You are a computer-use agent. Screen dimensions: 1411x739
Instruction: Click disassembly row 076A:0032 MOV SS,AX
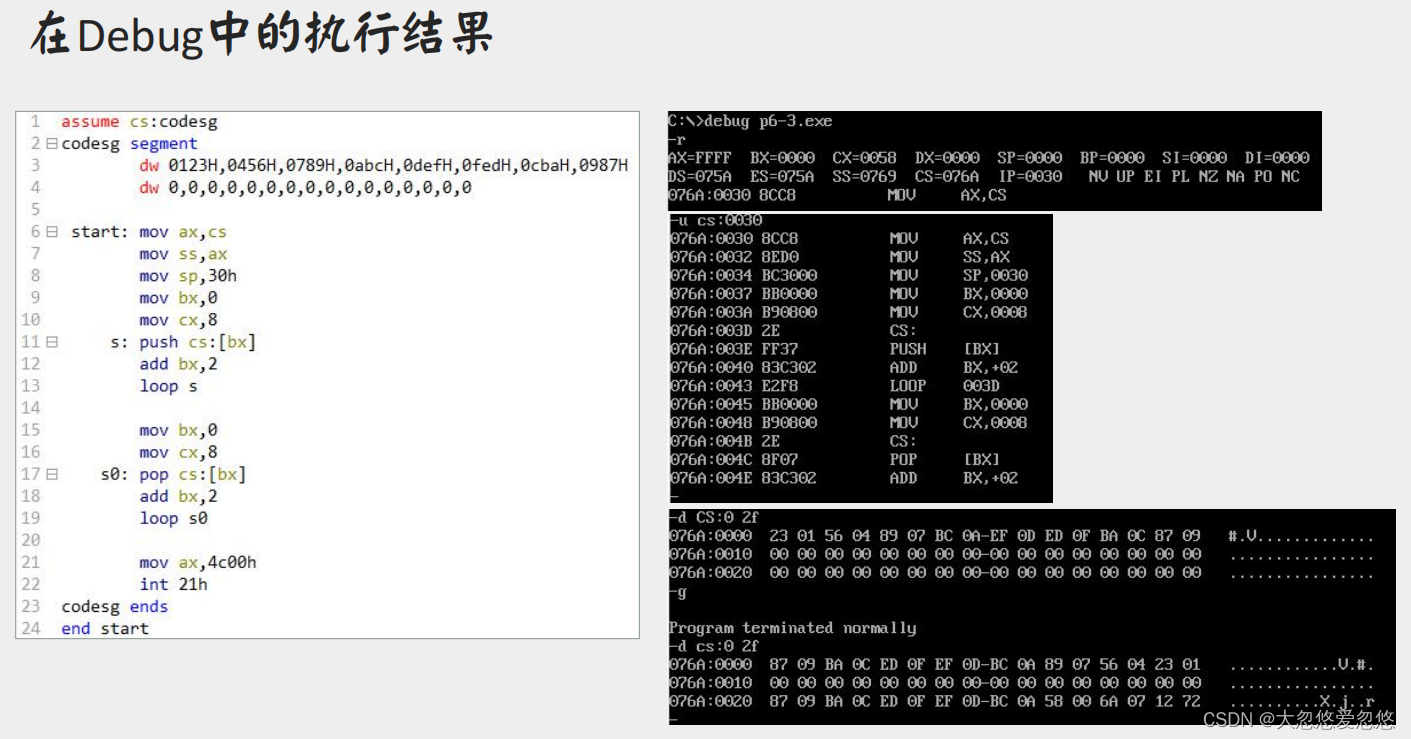[x=840, y=257]
